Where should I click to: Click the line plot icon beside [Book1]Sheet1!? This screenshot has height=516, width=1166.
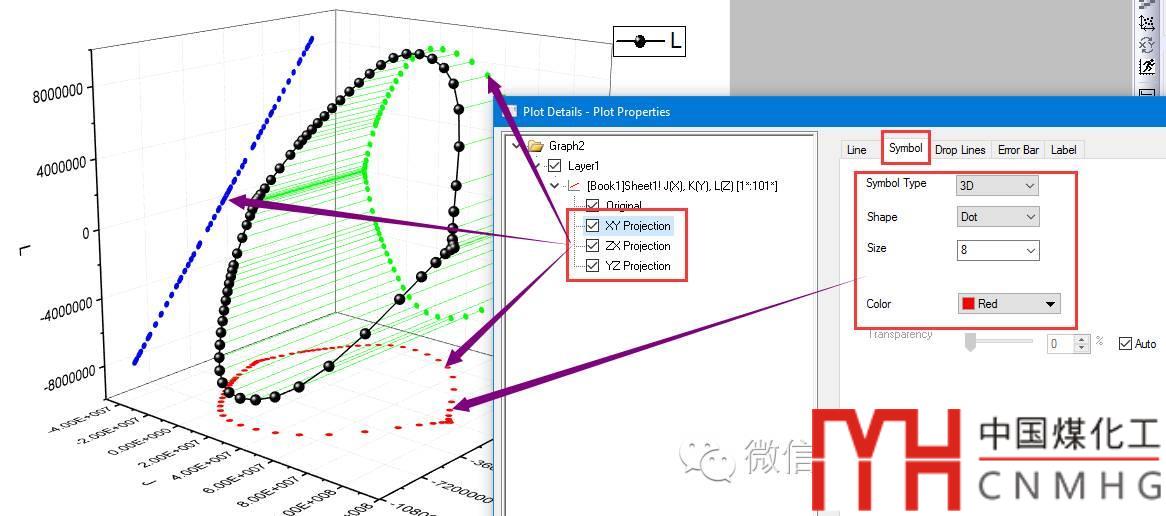(x=573, y=186)
